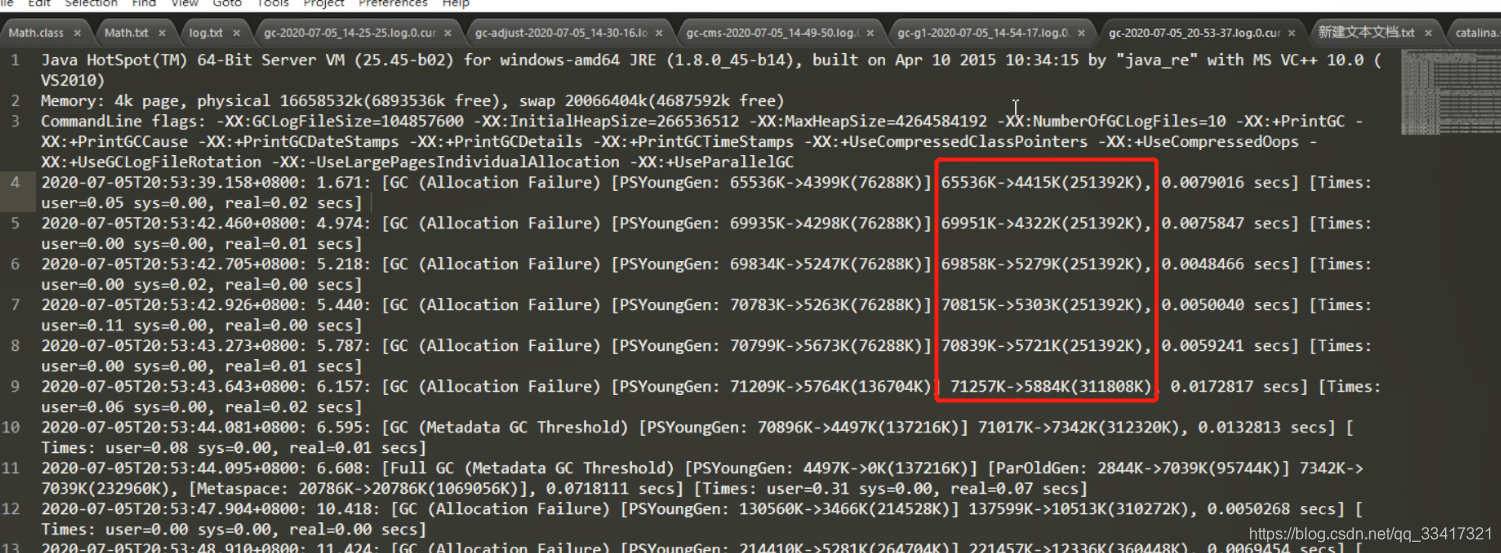Select line number 7 in the gutter

pos(15,304)
